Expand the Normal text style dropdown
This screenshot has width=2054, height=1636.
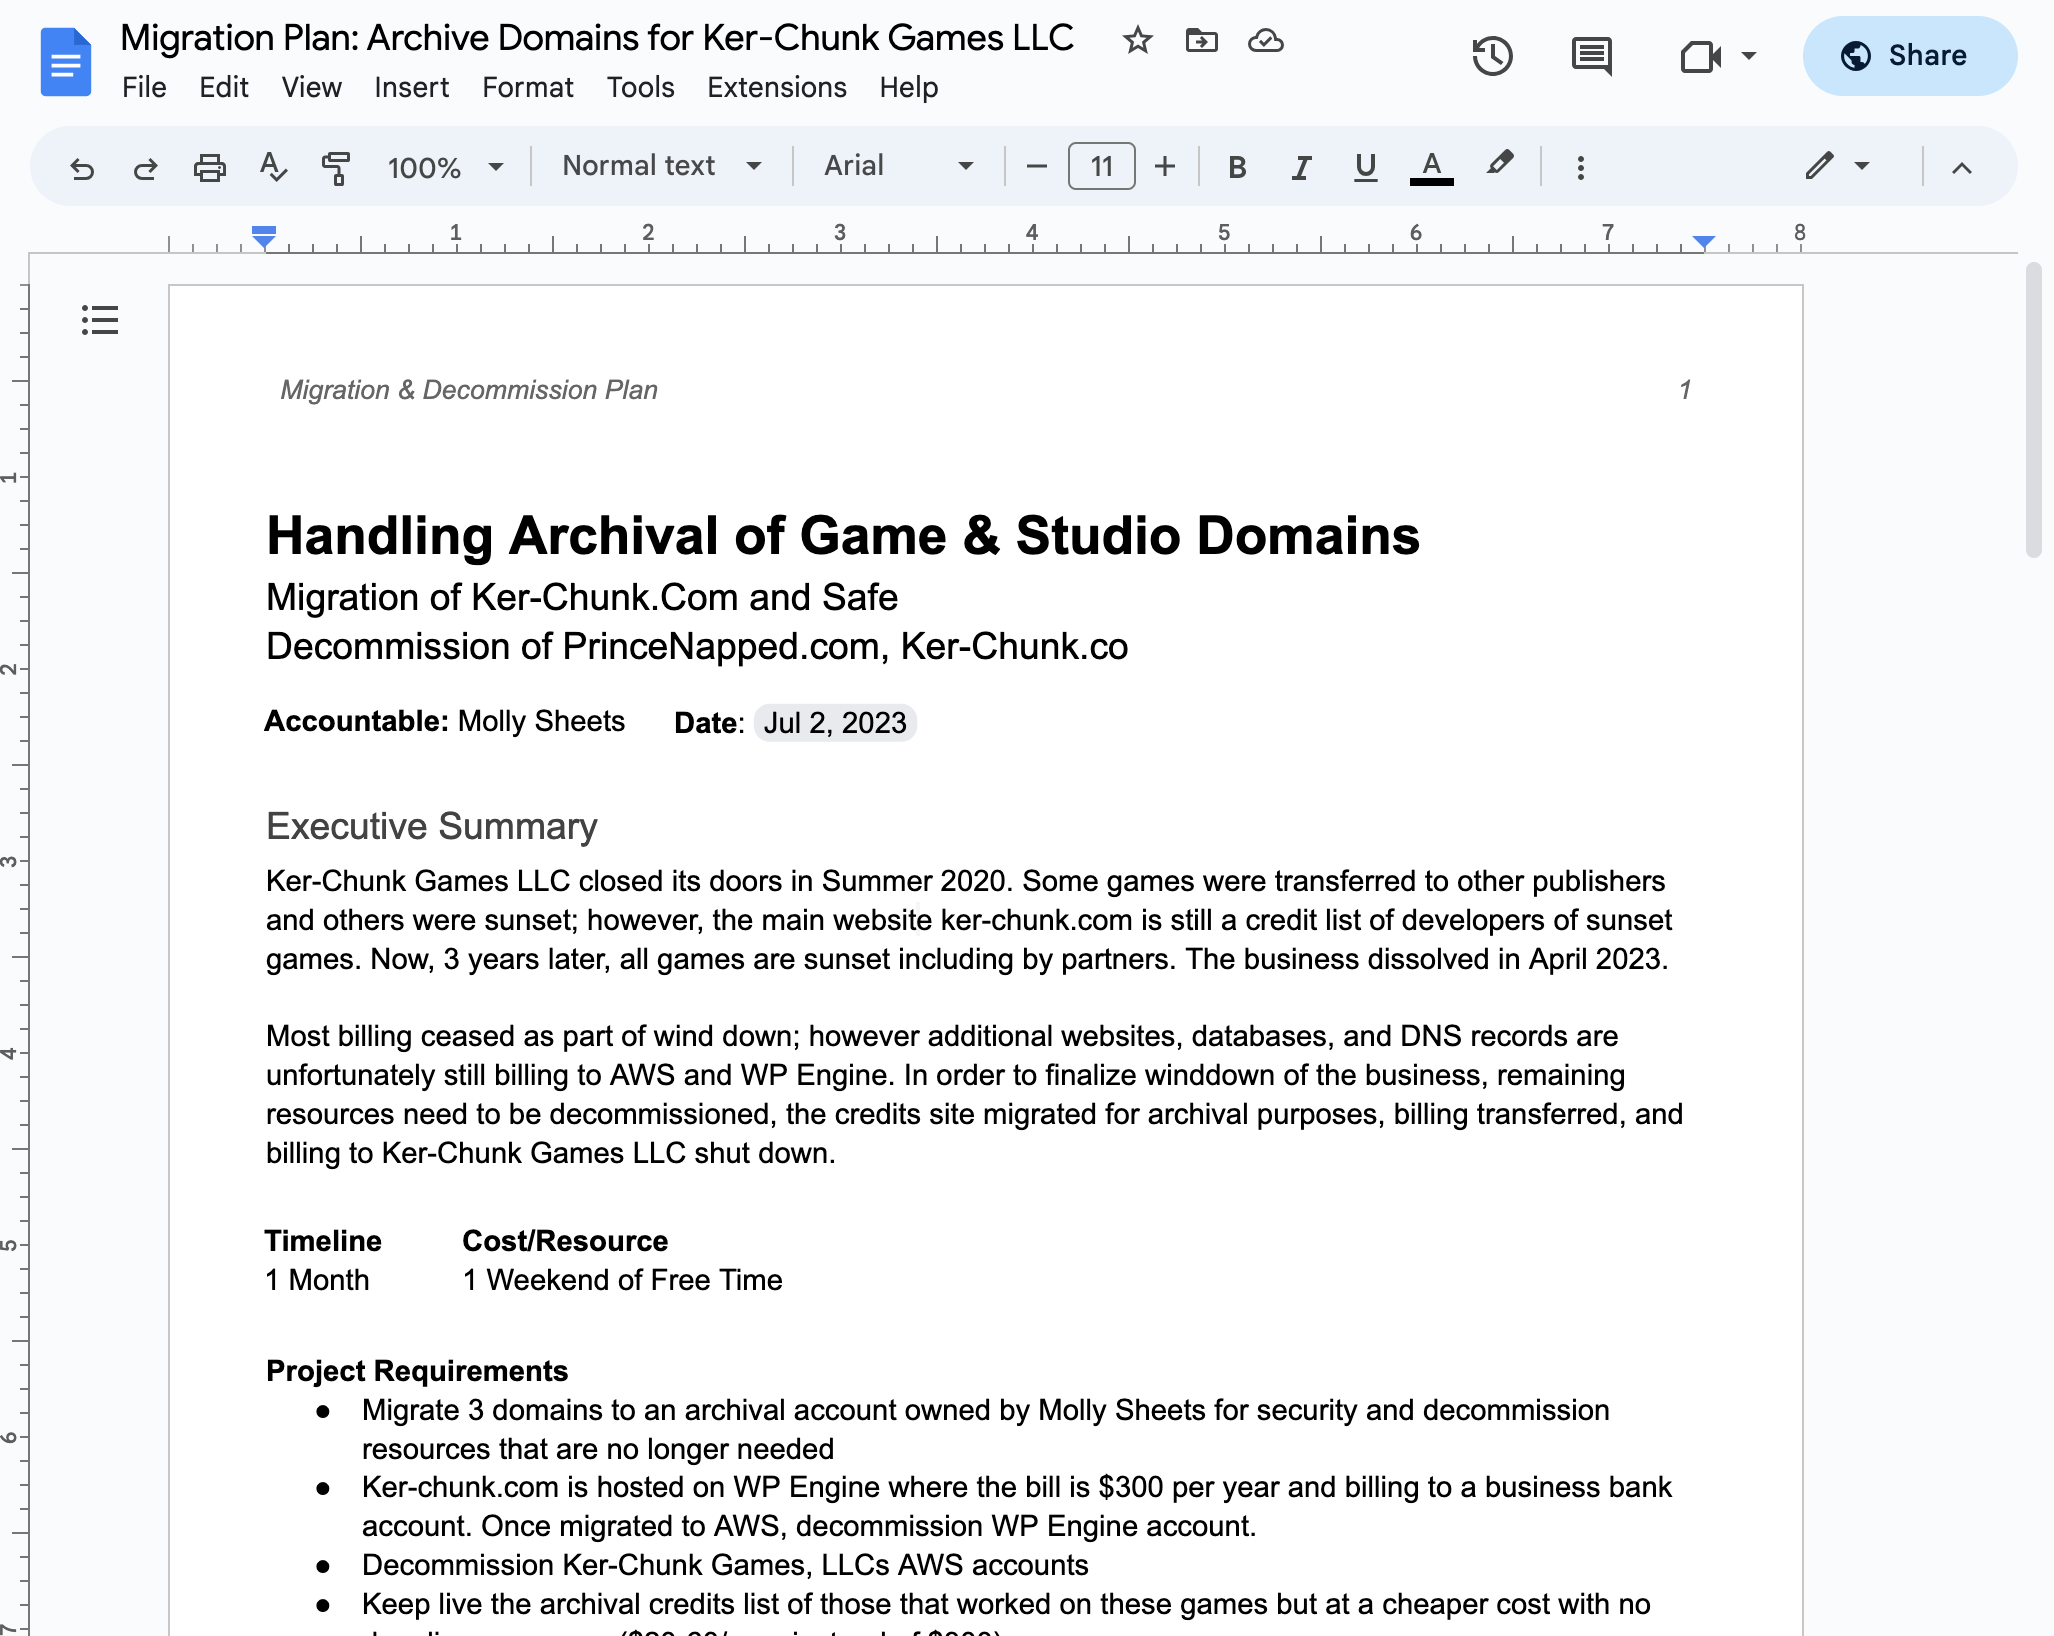click(661, 166)
